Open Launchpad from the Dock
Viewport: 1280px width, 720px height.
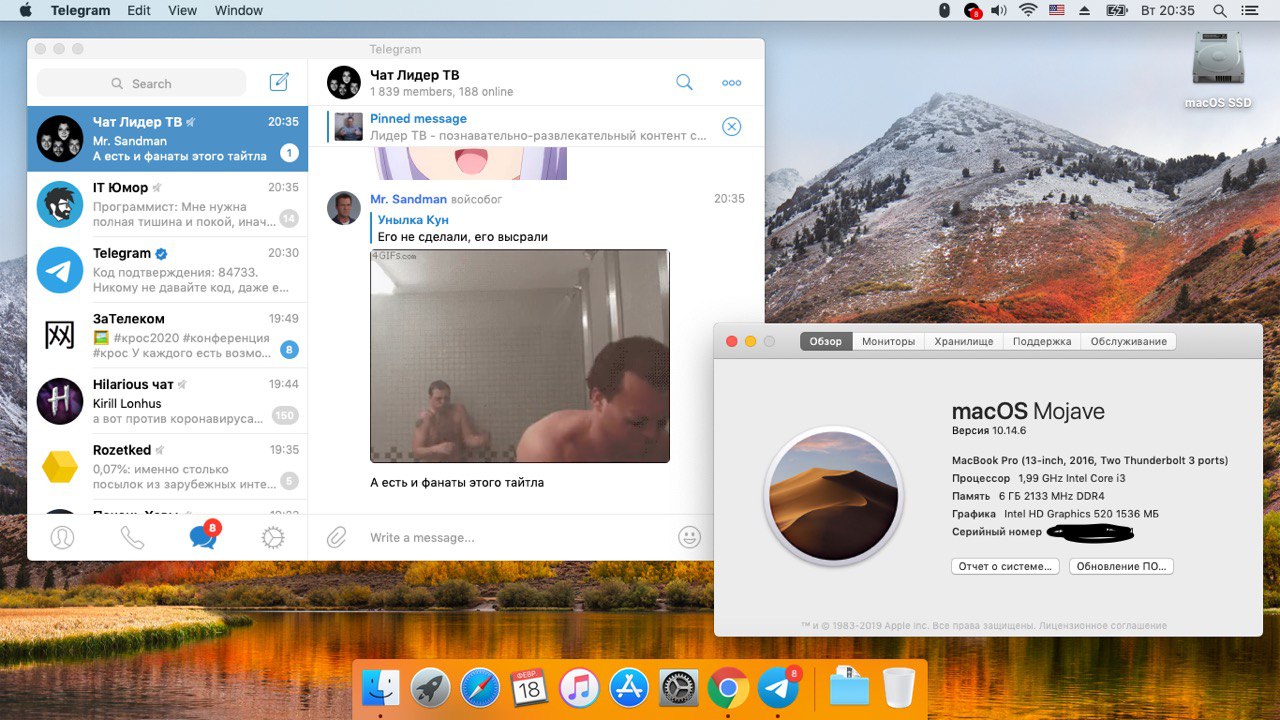pos(430,688)
